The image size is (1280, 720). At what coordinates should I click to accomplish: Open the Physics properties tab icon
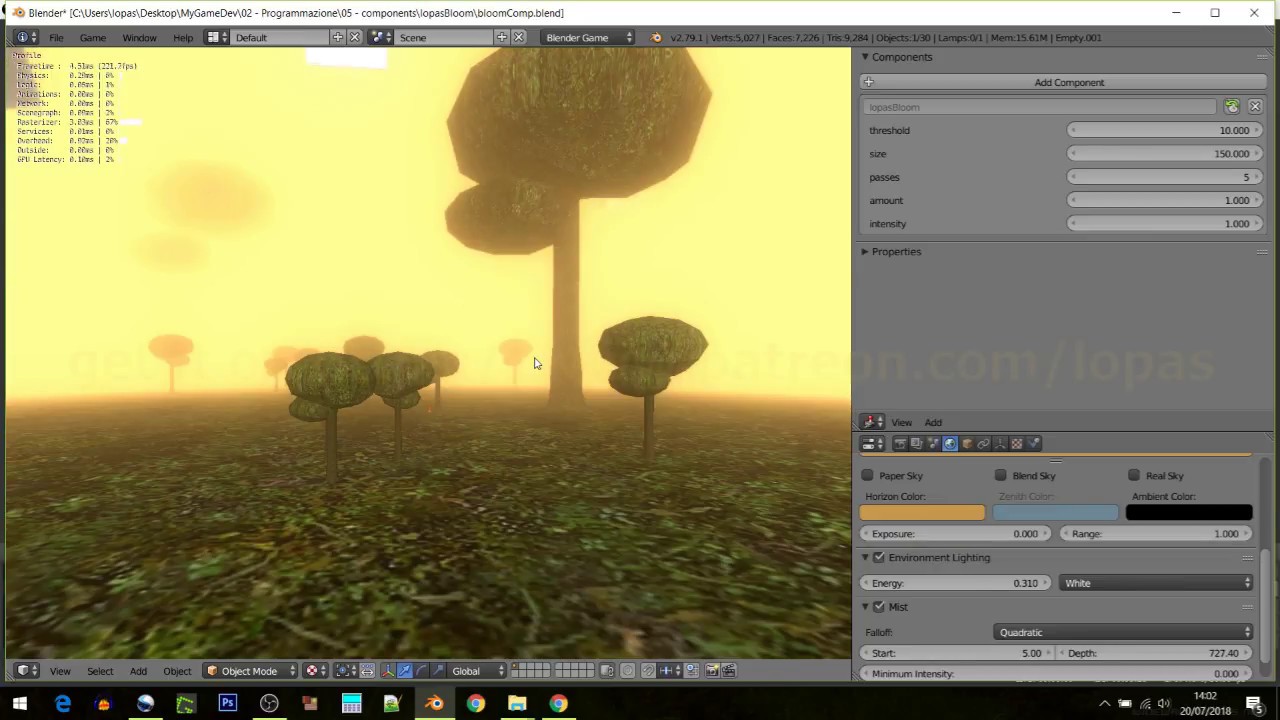(x=1034, y=444)
